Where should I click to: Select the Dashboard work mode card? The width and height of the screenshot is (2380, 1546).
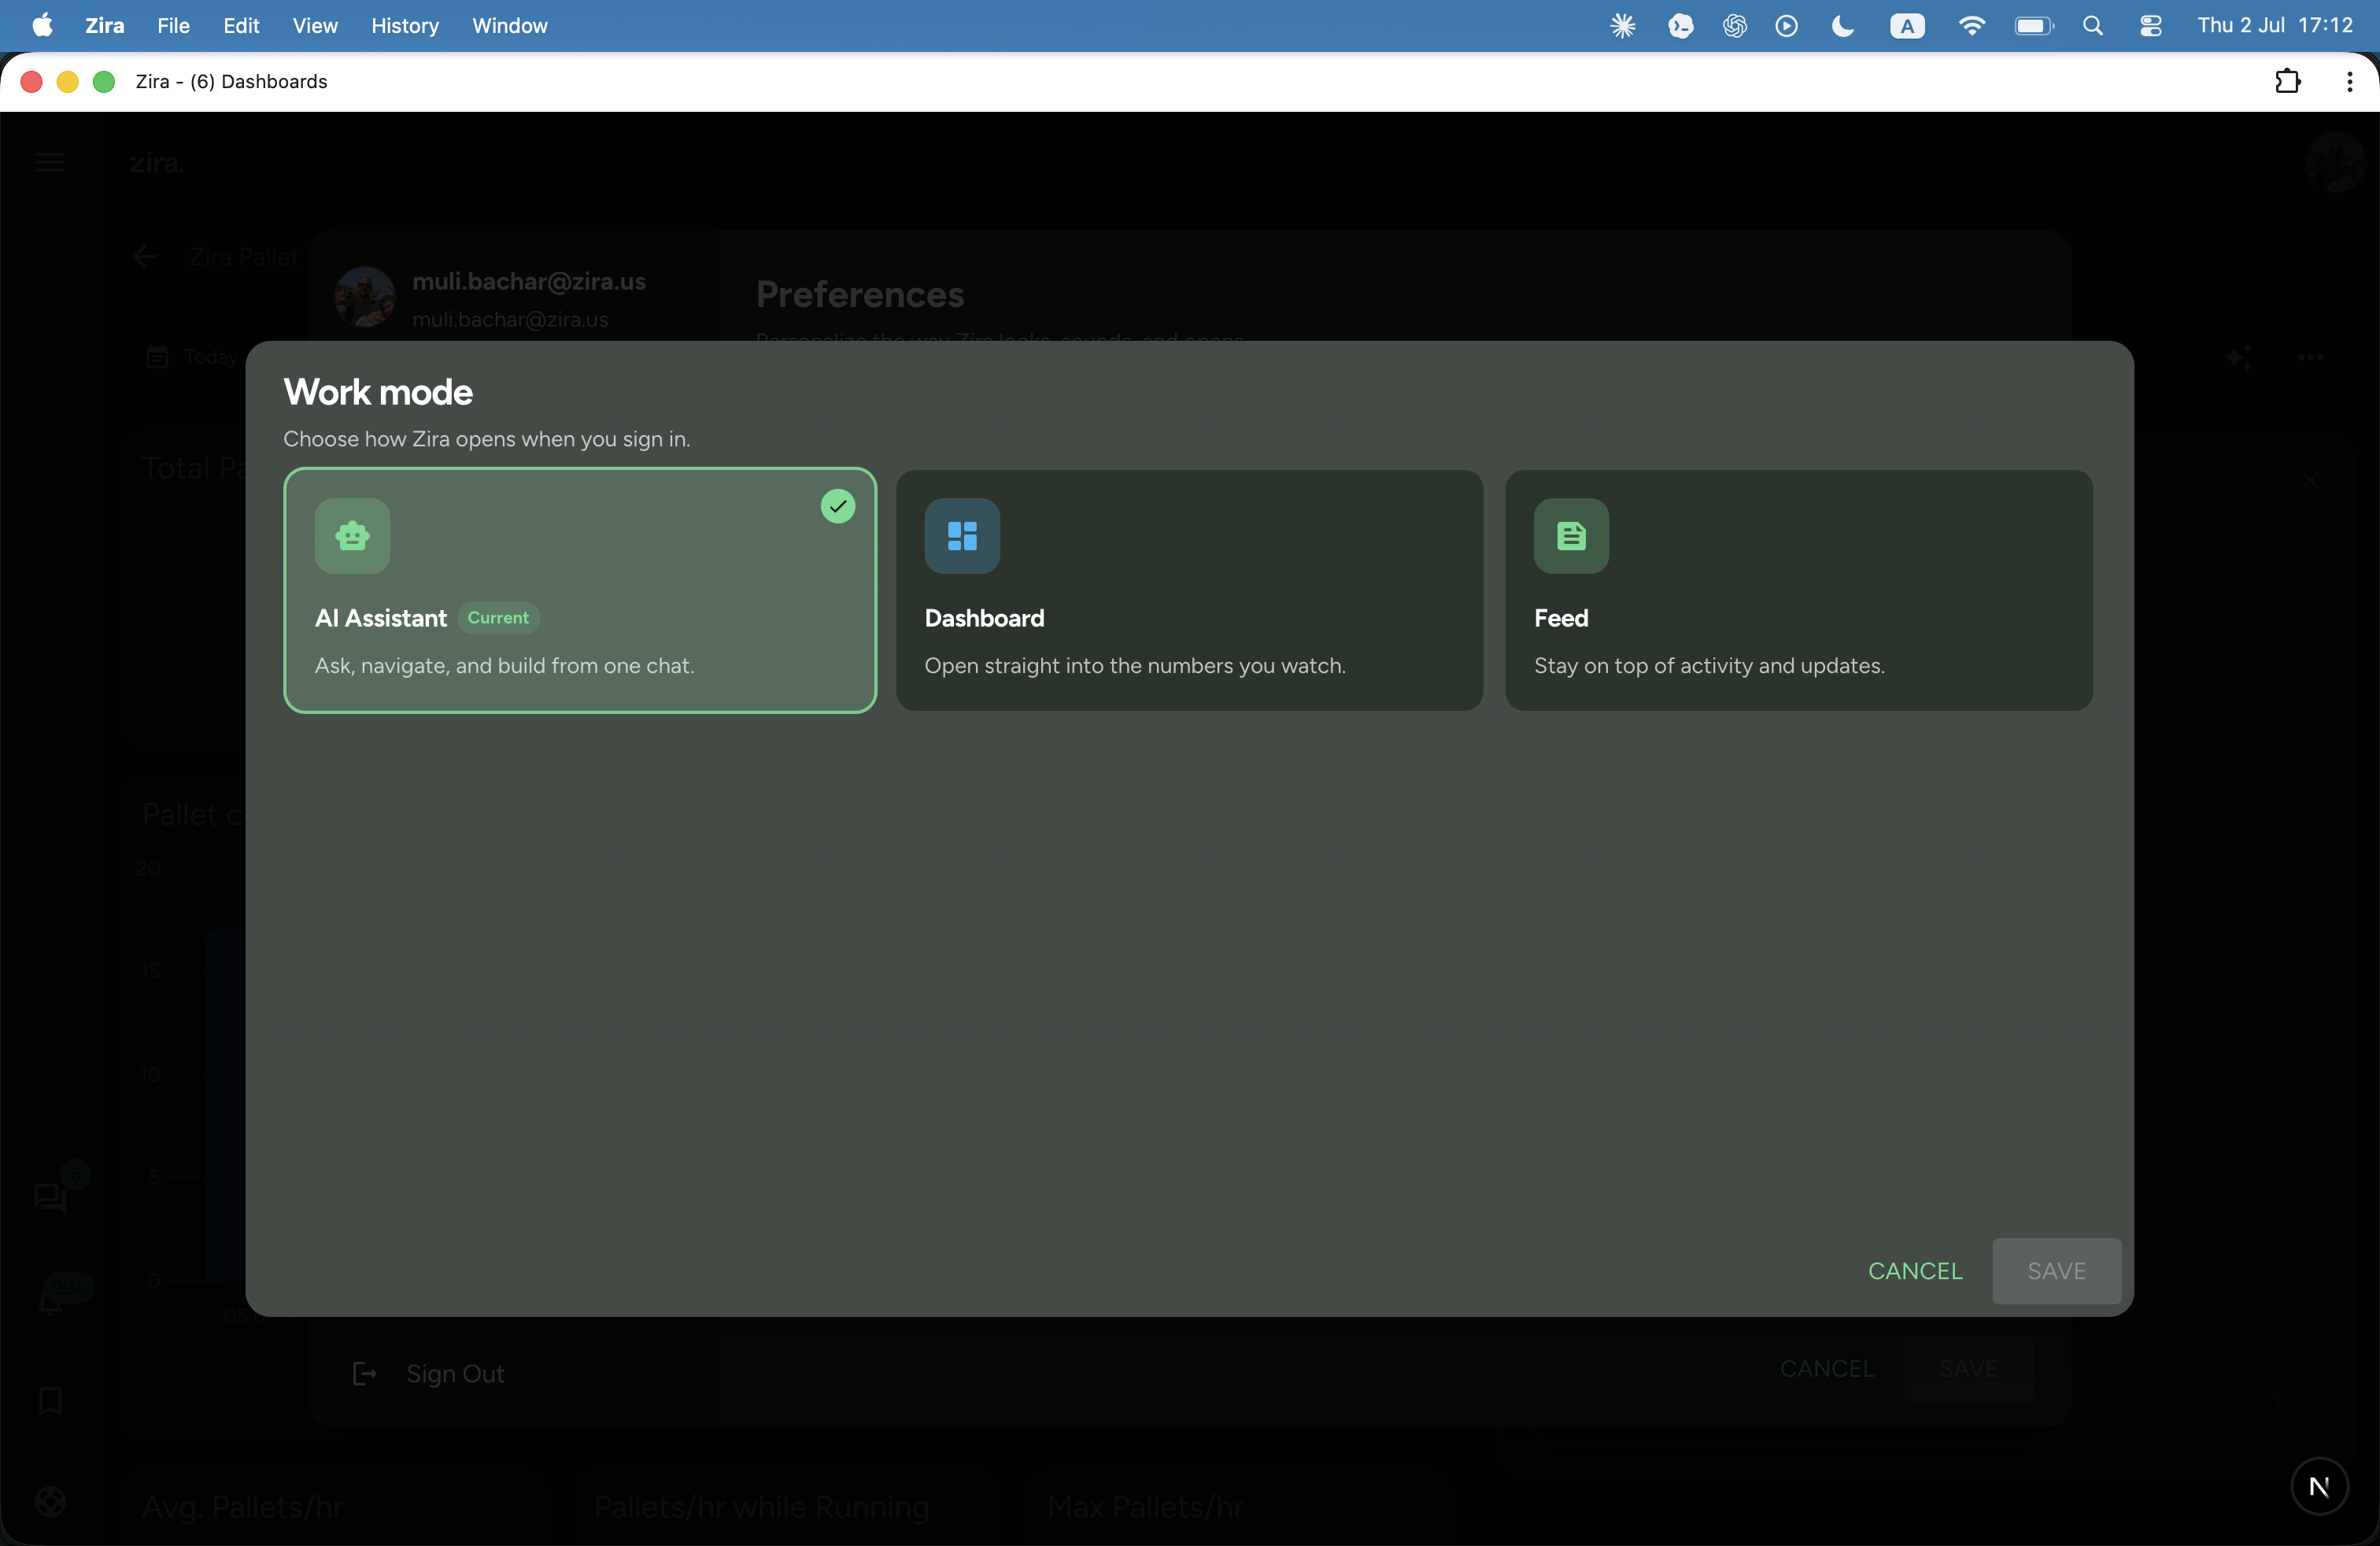point(1189,590)
